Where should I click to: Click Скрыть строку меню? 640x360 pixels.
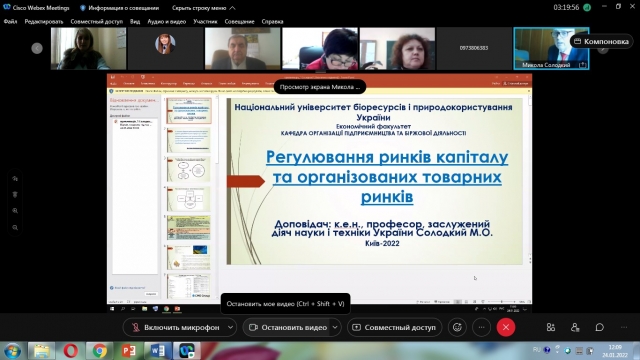tap(203, 8)
